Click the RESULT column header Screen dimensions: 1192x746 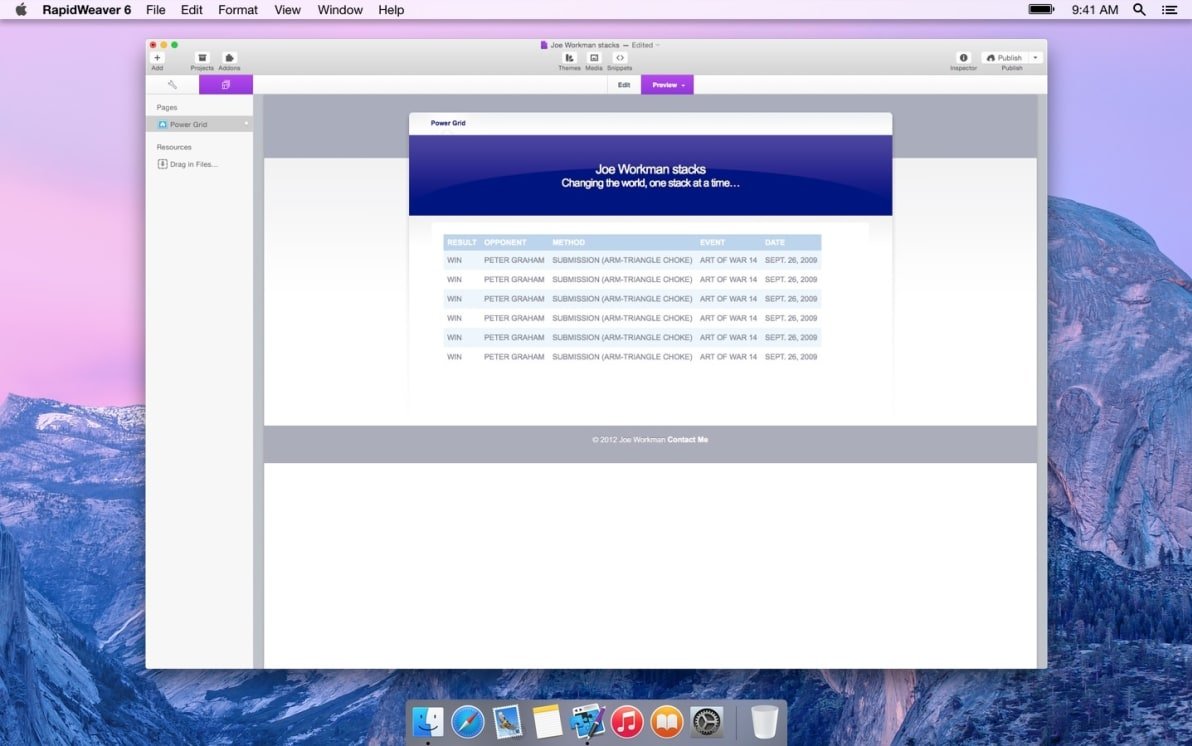(461, 243)
